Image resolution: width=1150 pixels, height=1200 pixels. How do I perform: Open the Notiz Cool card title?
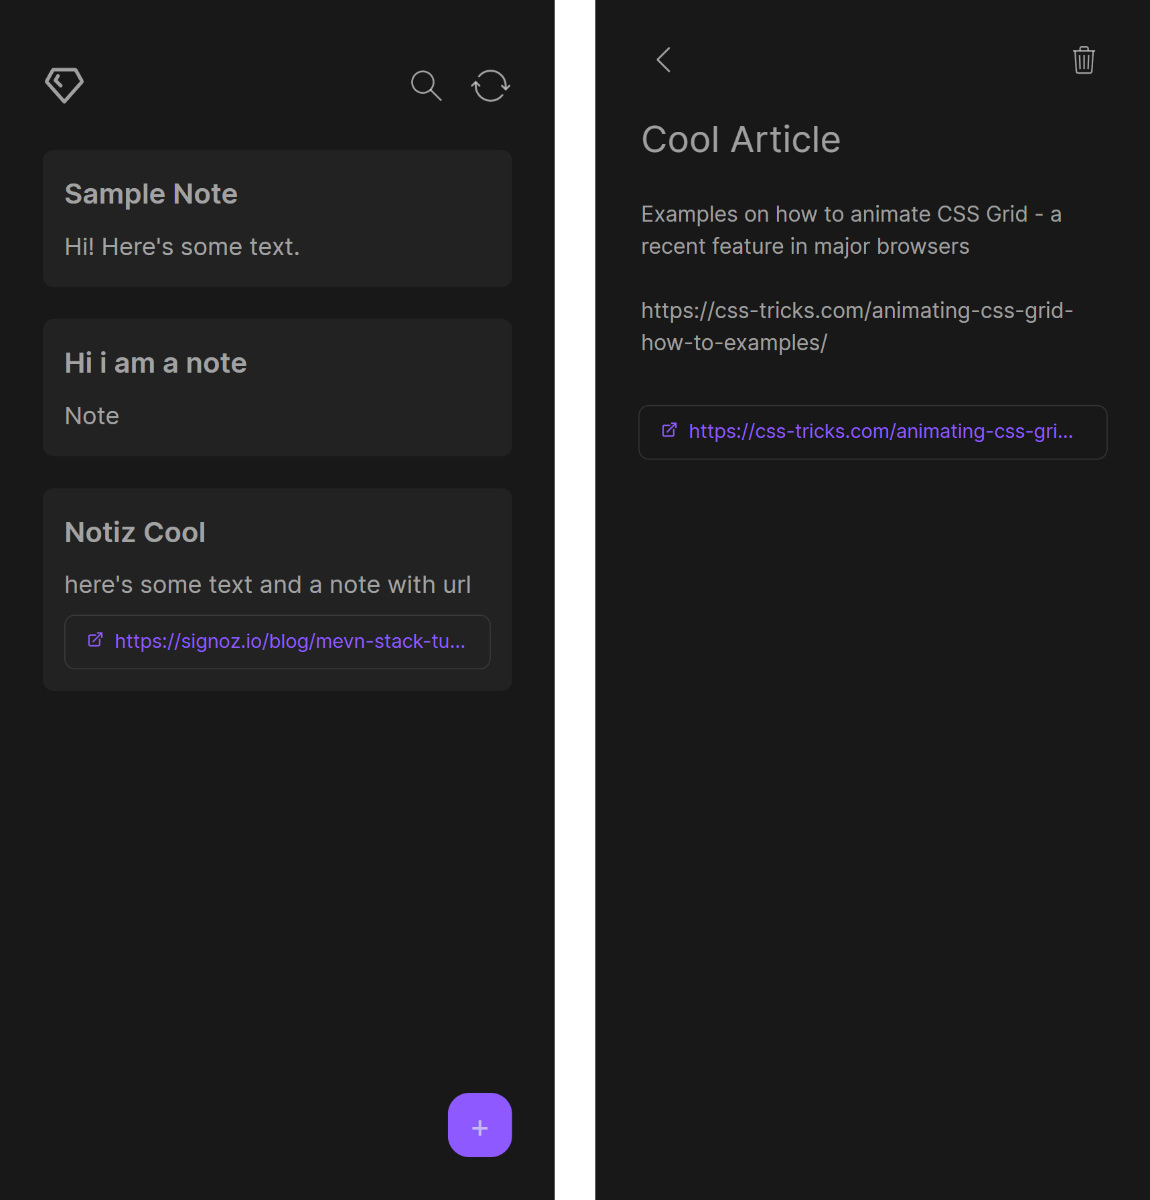tap(135, 532)
